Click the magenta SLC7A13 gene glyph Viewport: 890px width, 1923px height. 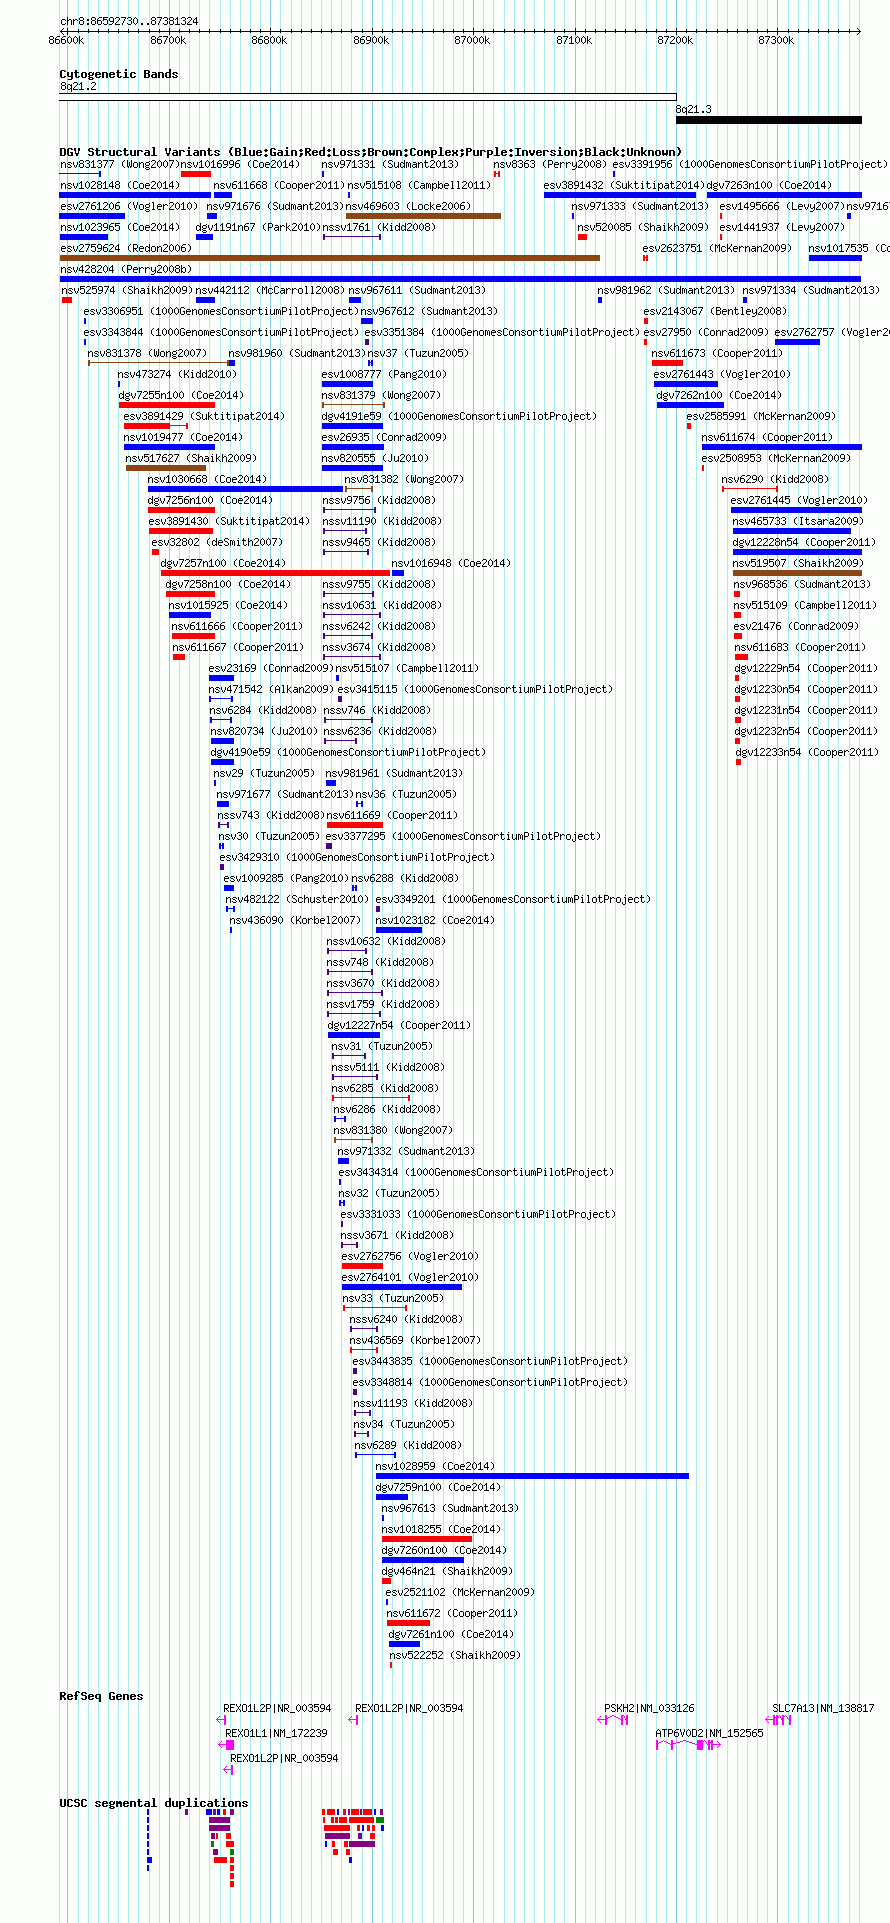779,1719
